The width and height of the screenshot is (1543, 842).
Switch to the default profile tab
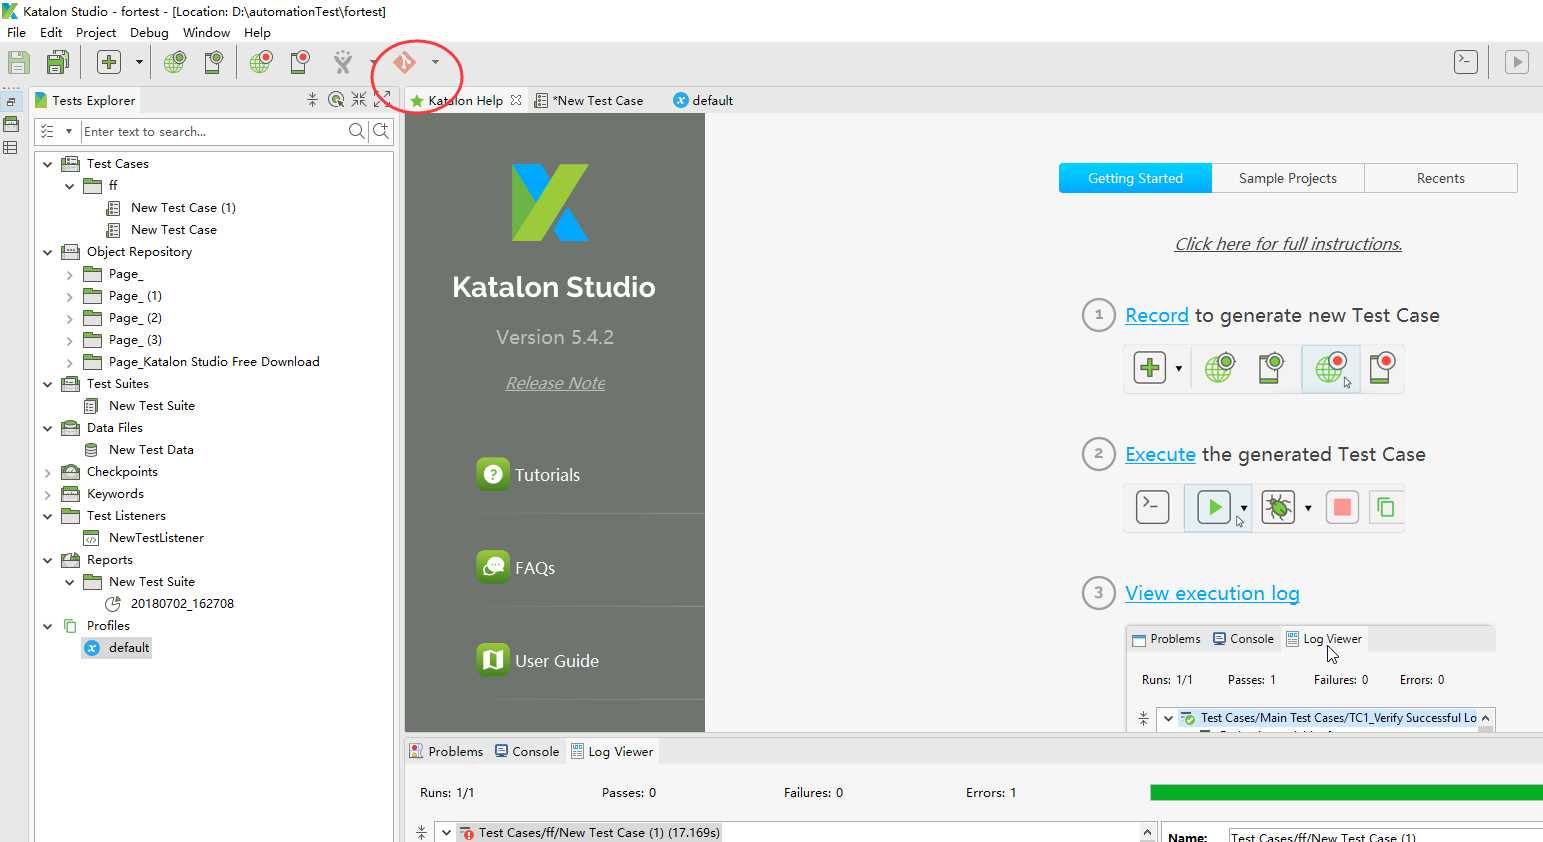click(704, 100)
